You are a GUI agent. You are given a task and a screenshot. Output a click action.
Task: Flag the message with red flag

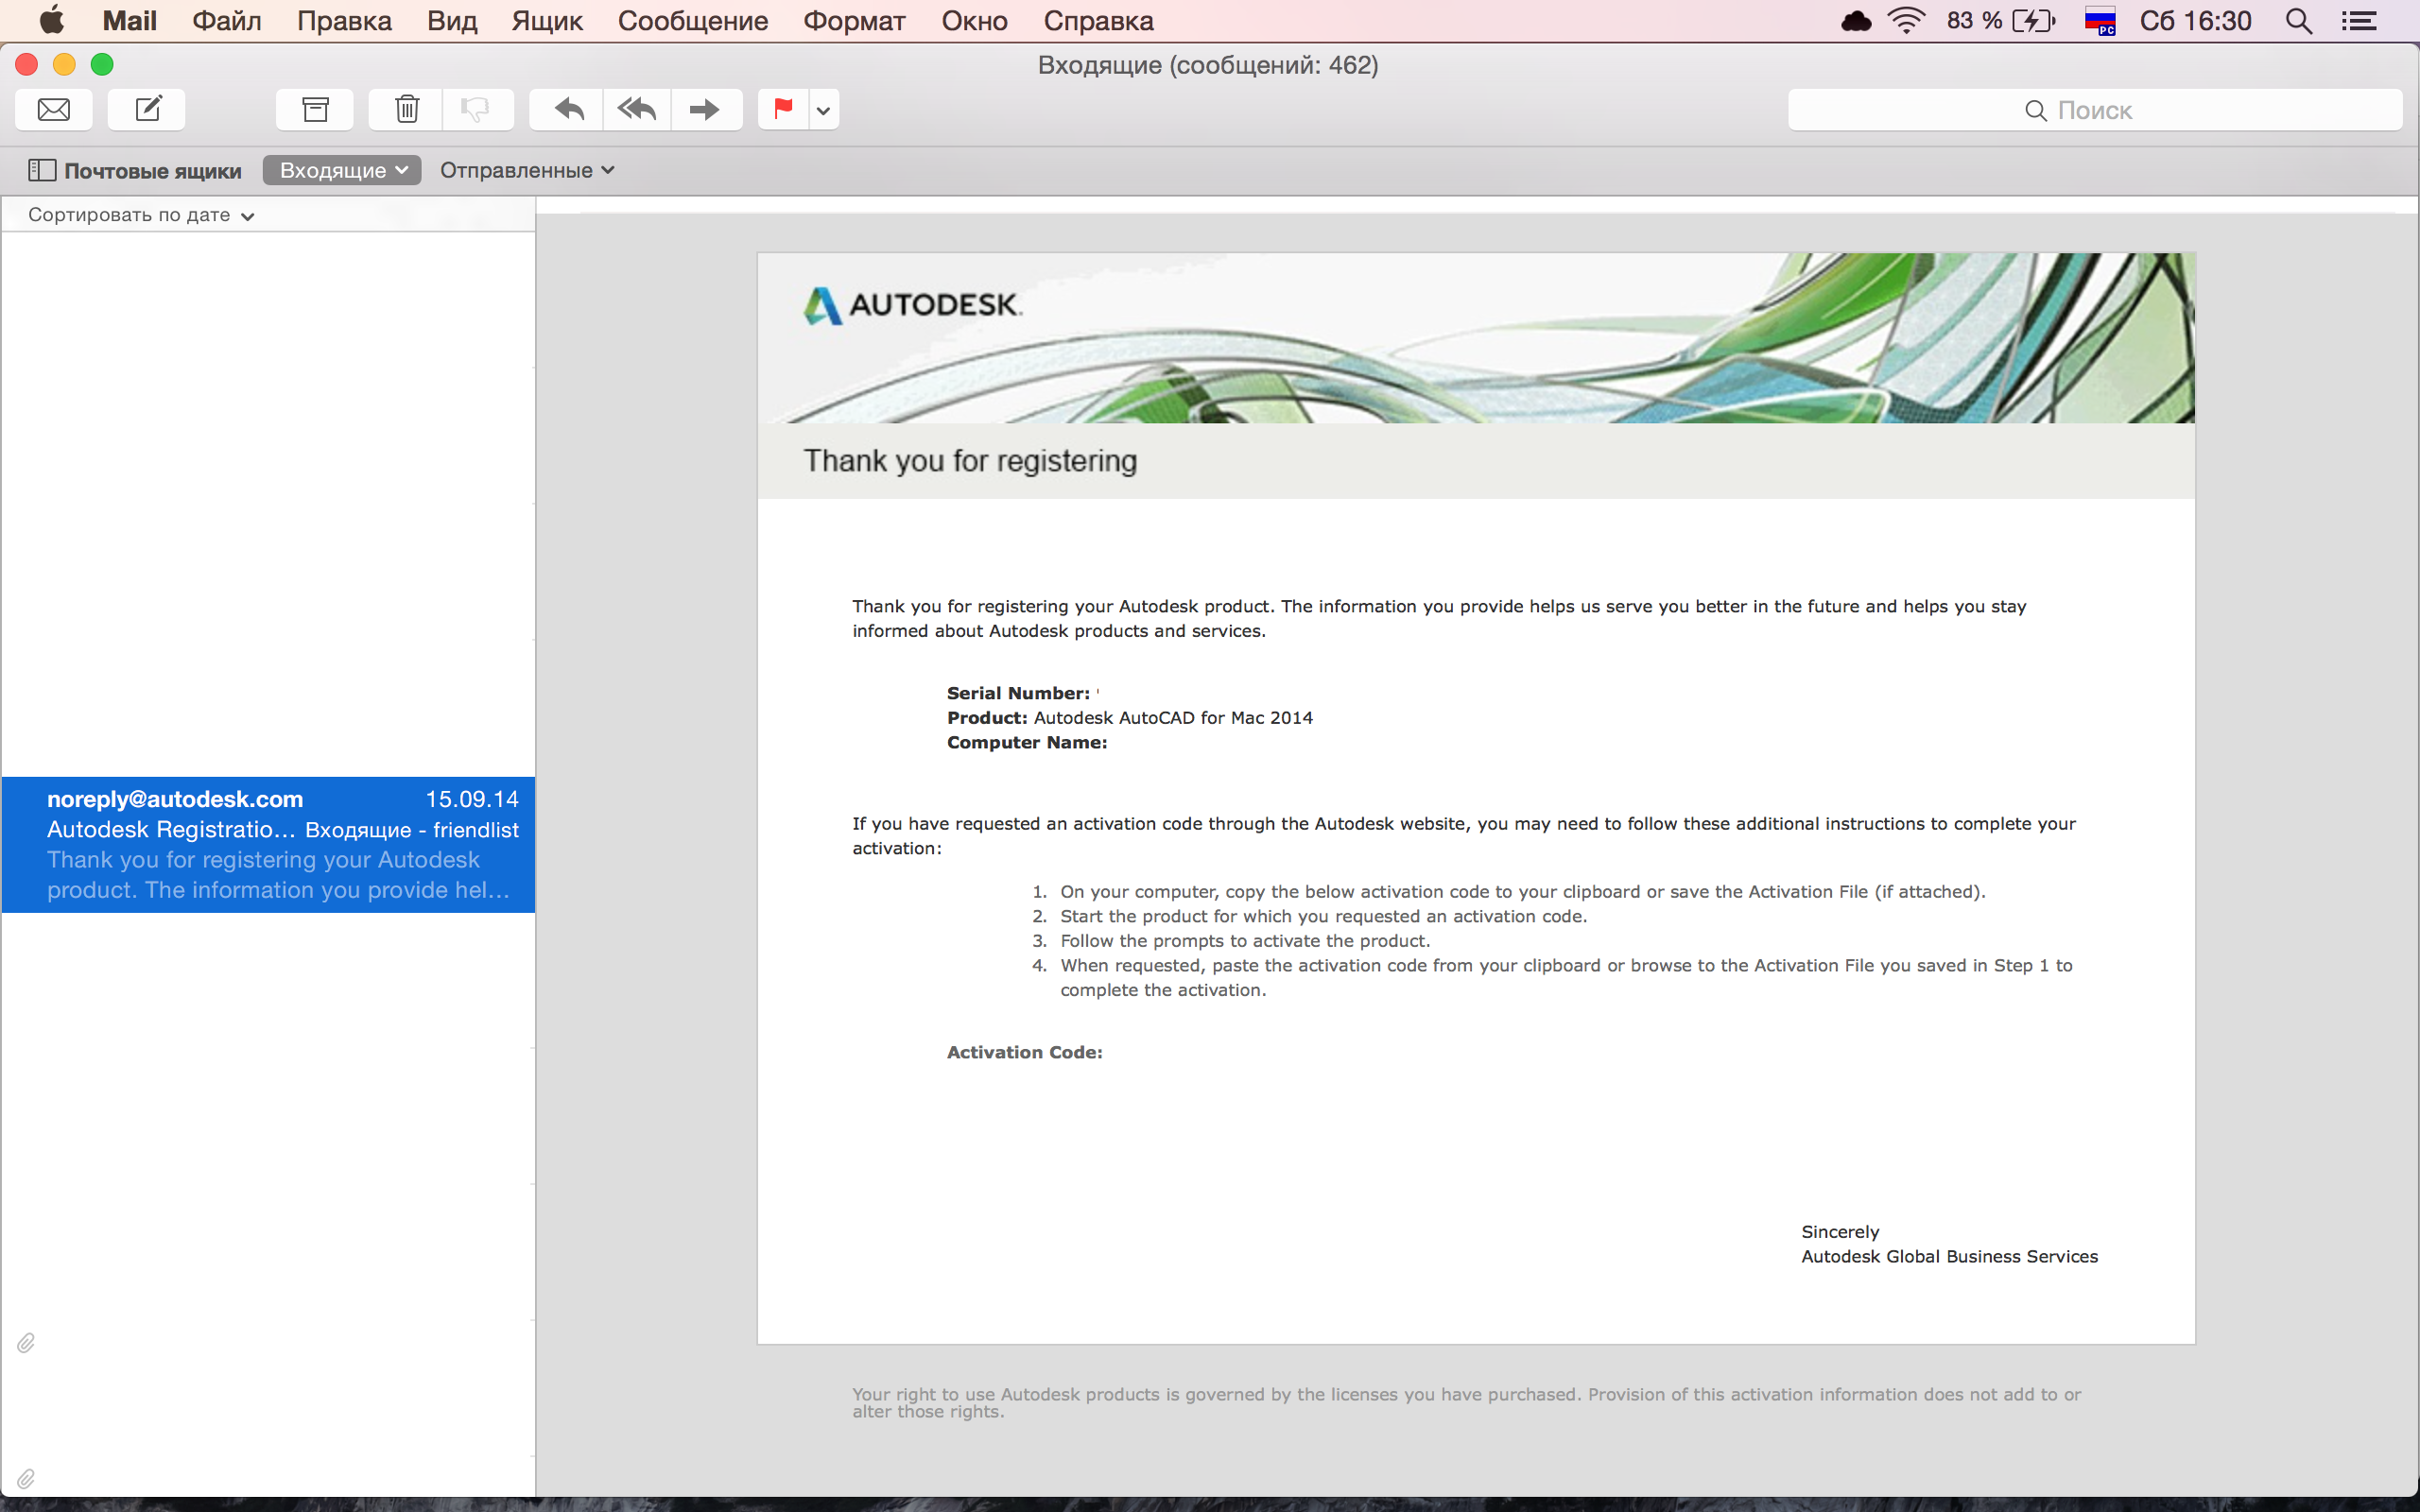pos(783,109)
